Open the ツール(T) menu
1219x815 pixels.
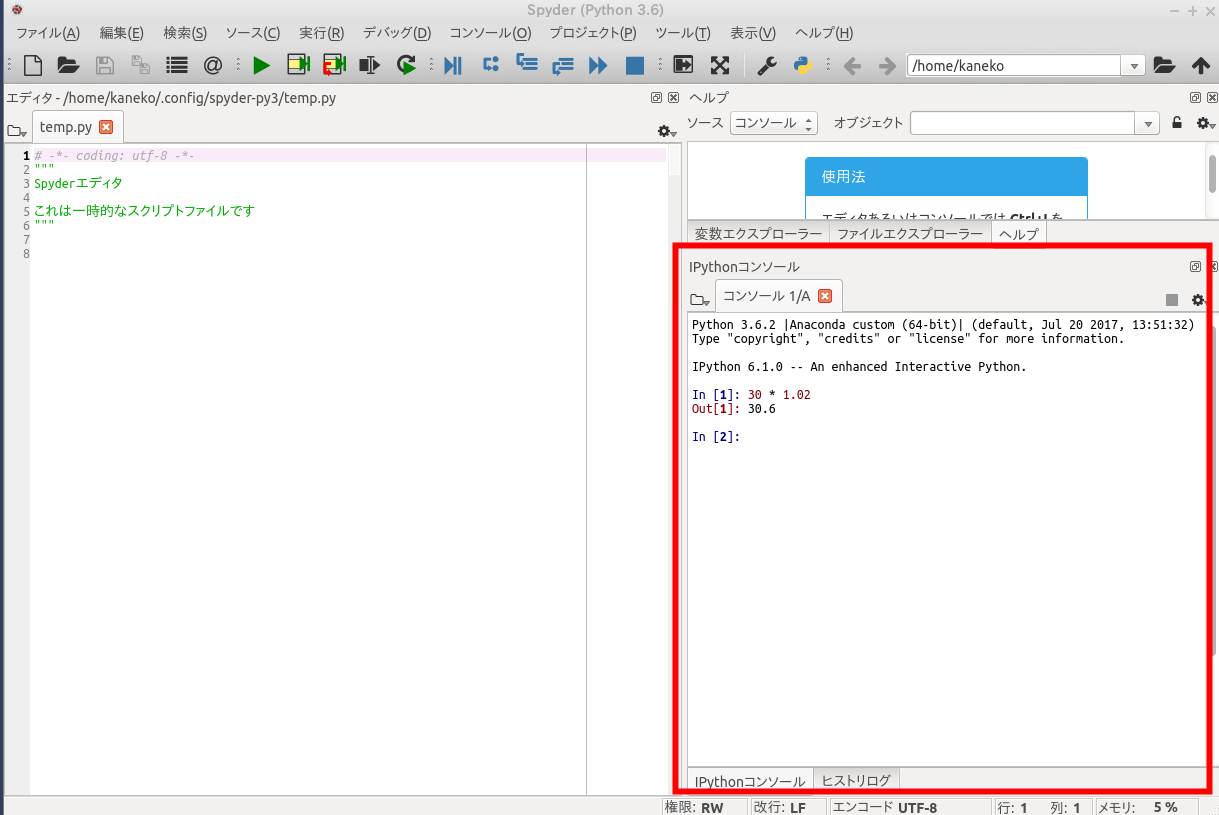pos(683,32)
